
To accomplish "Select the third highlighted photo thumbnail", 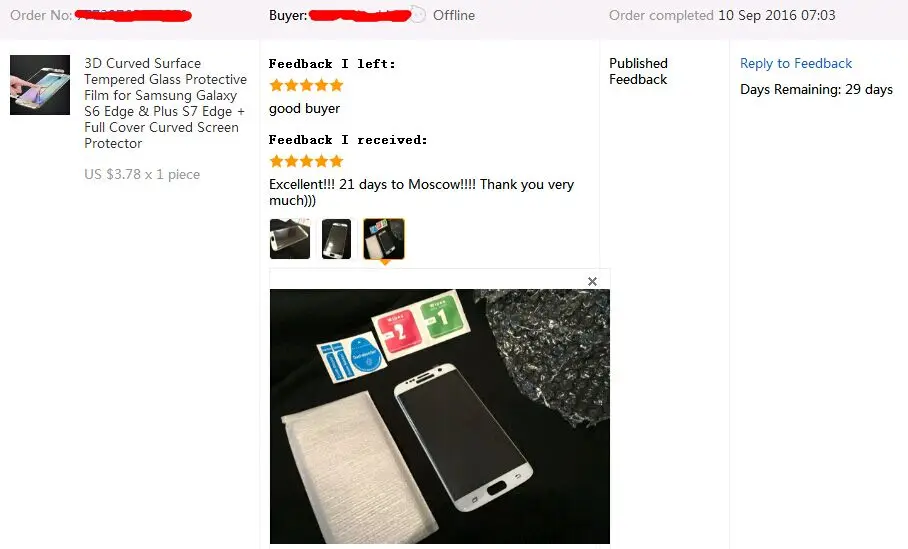I will 384,239.
